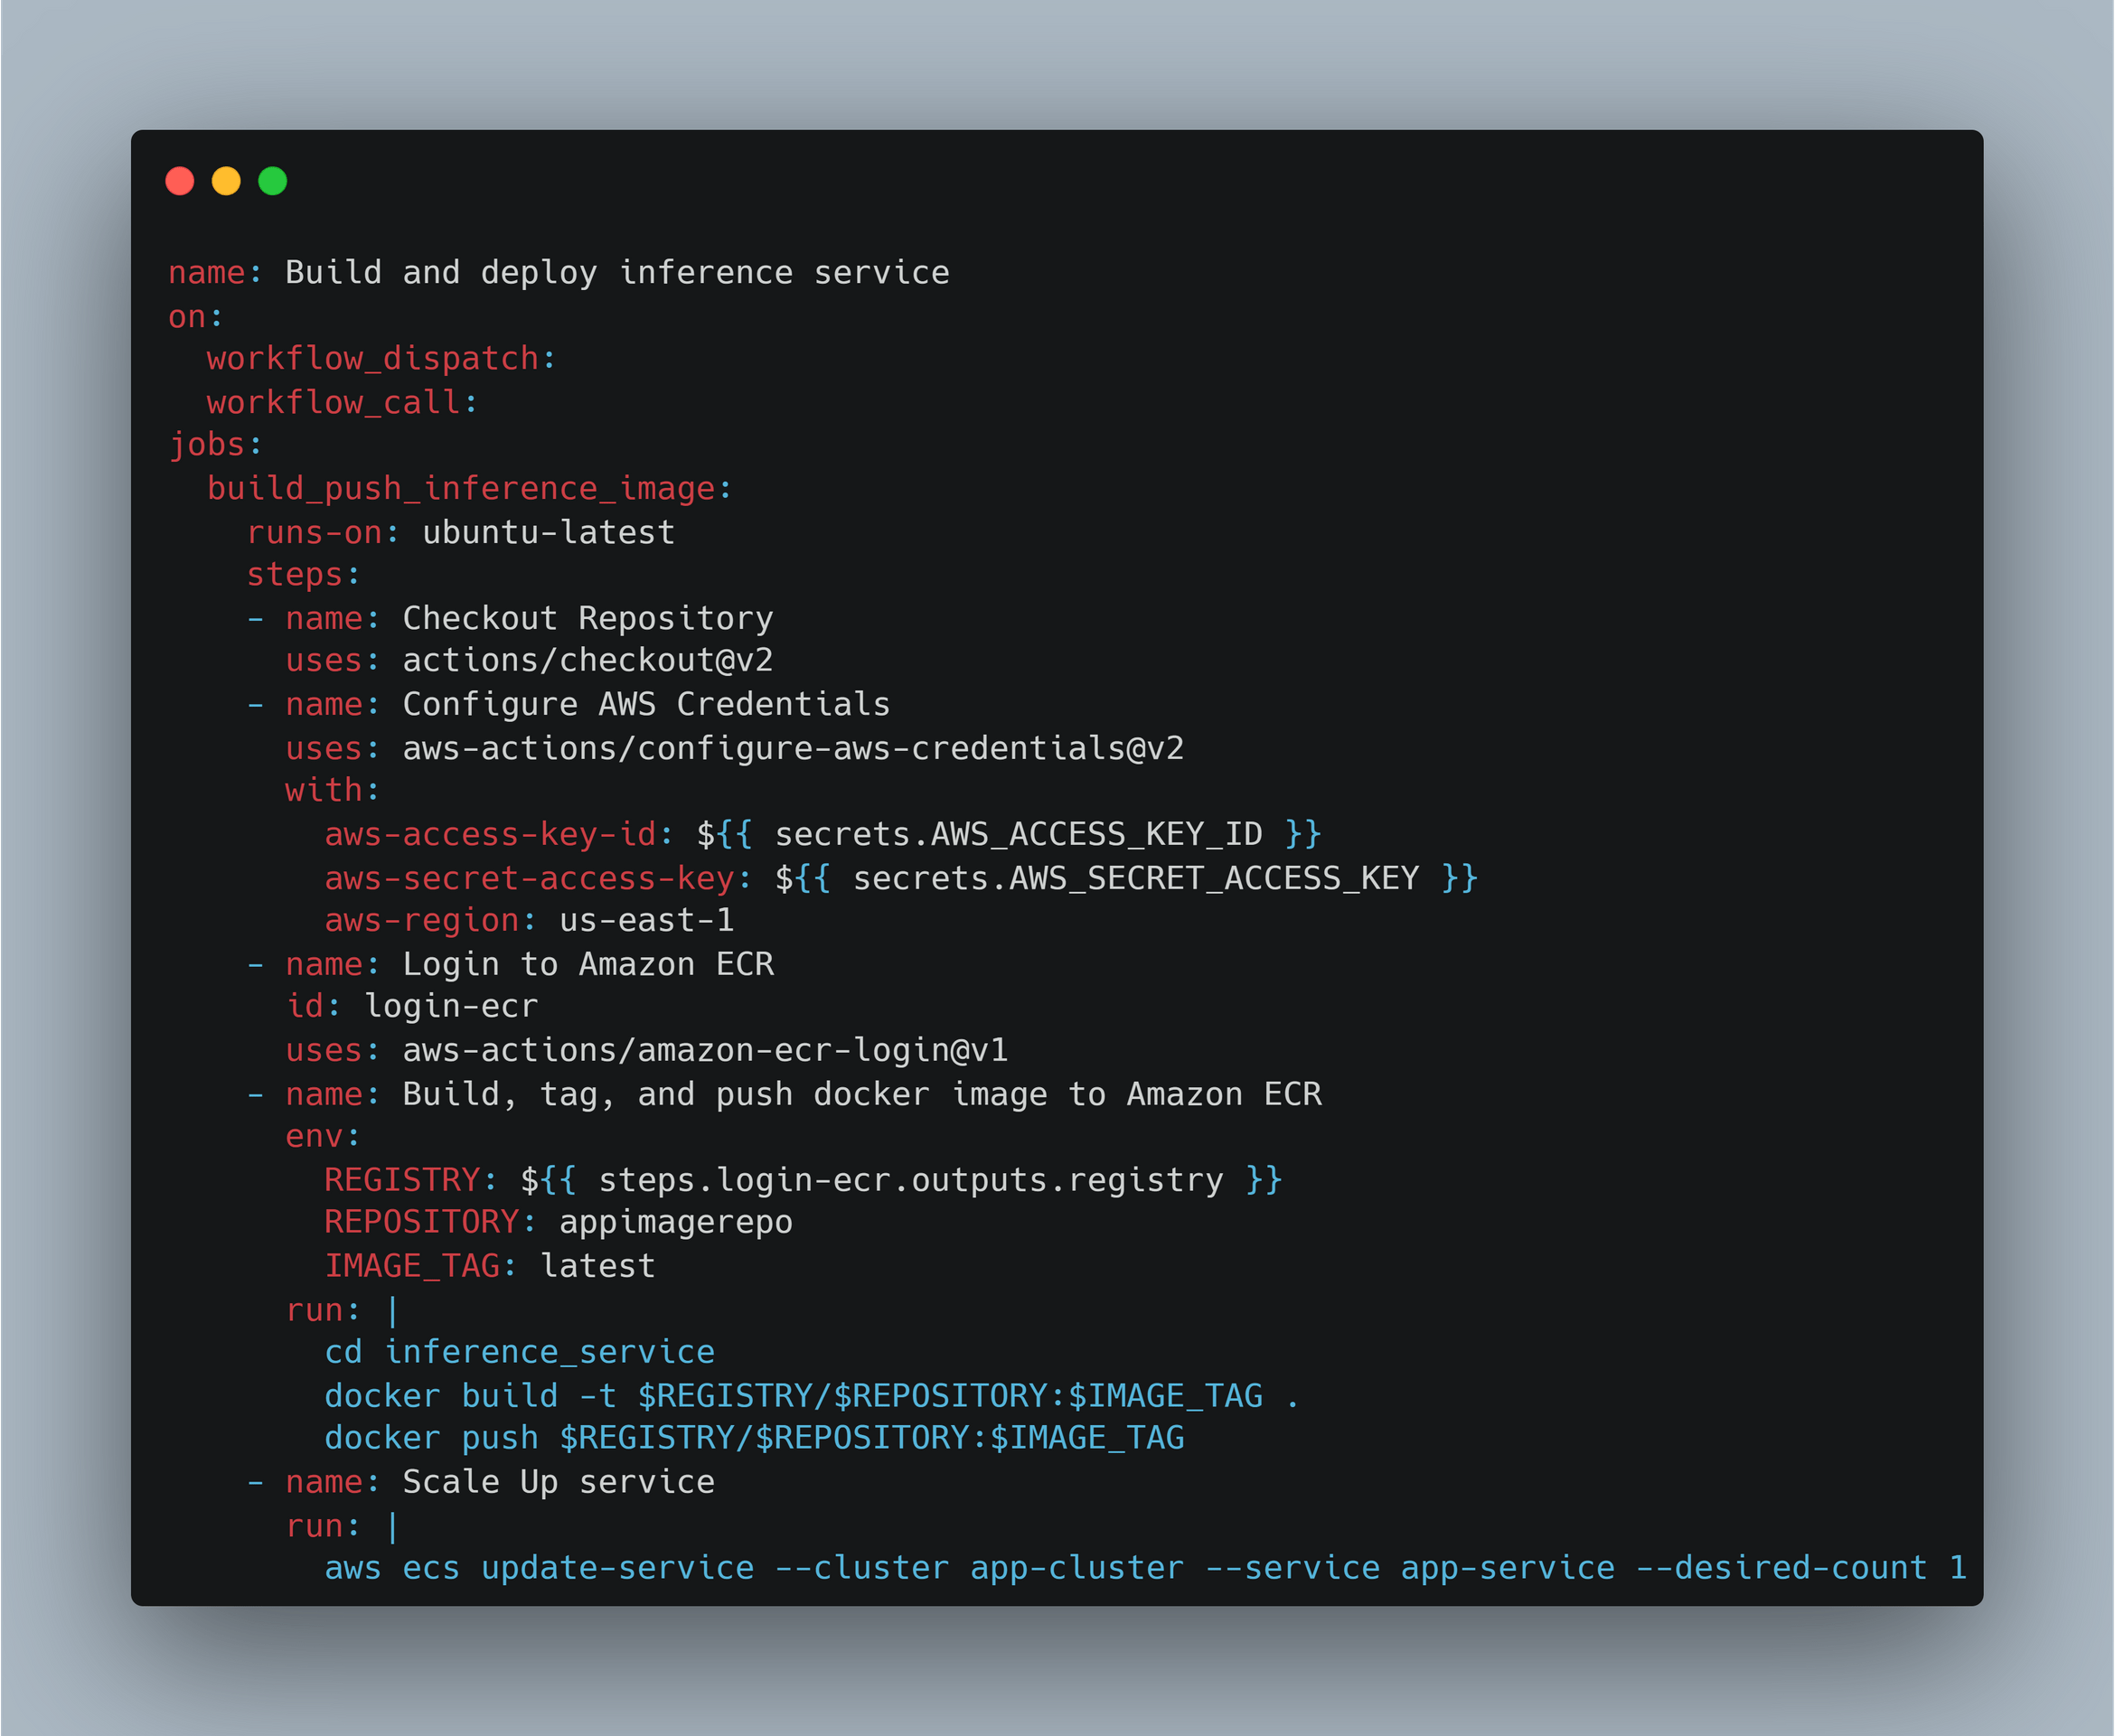Click the green zoom window control
2115x1736 pixels.
coord(273,181)
